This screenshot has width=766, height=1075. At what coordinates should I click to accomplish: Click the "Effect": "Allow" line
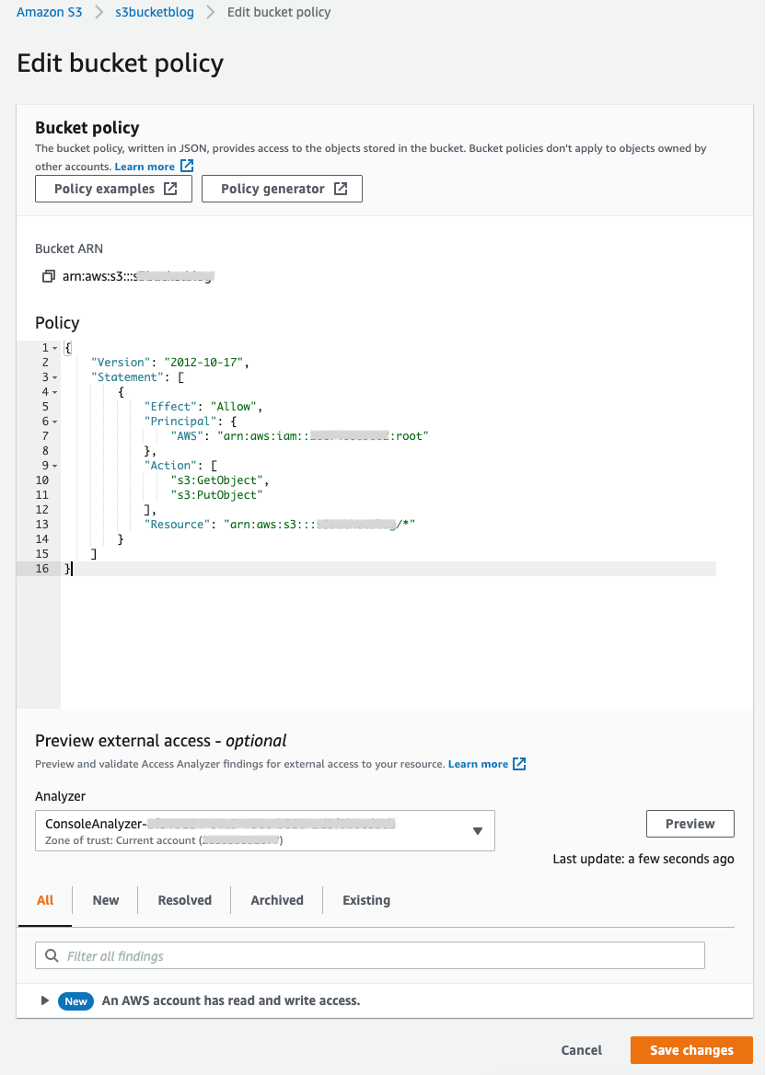[x=203, y=407]
